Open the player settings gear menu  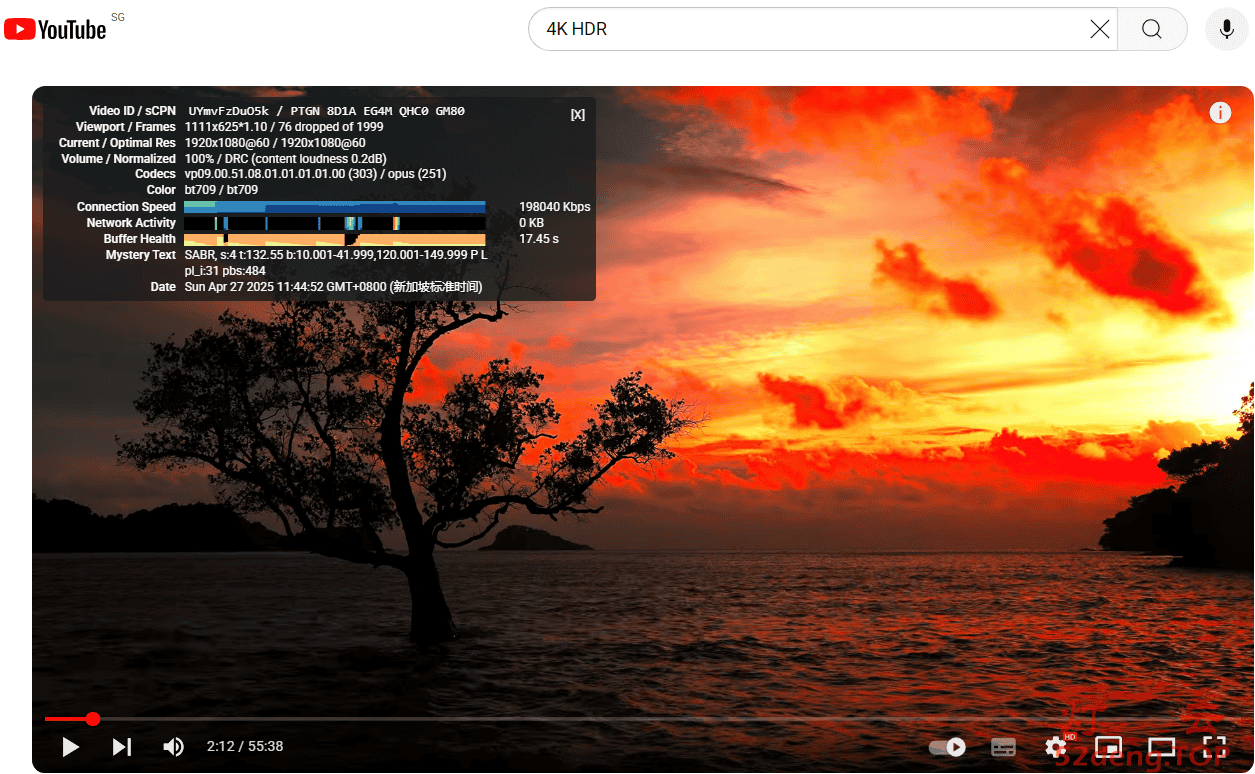[1056, 747]
